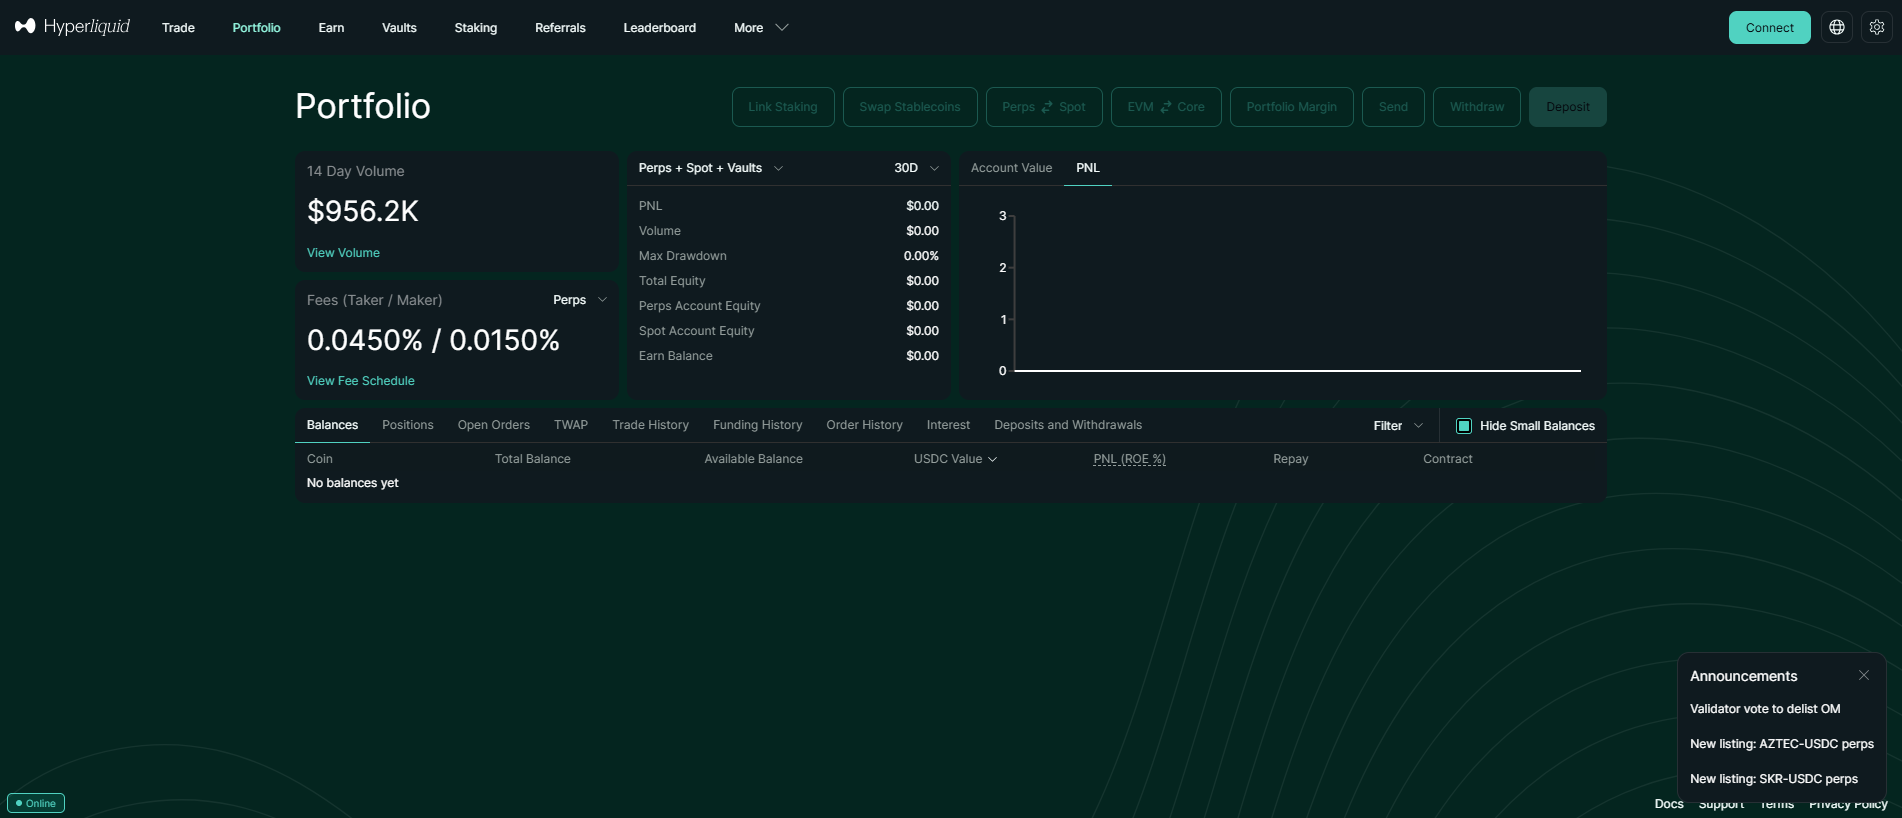
Task: Expand the USDC Value column dropdown
Action: [x=955, y=459]
